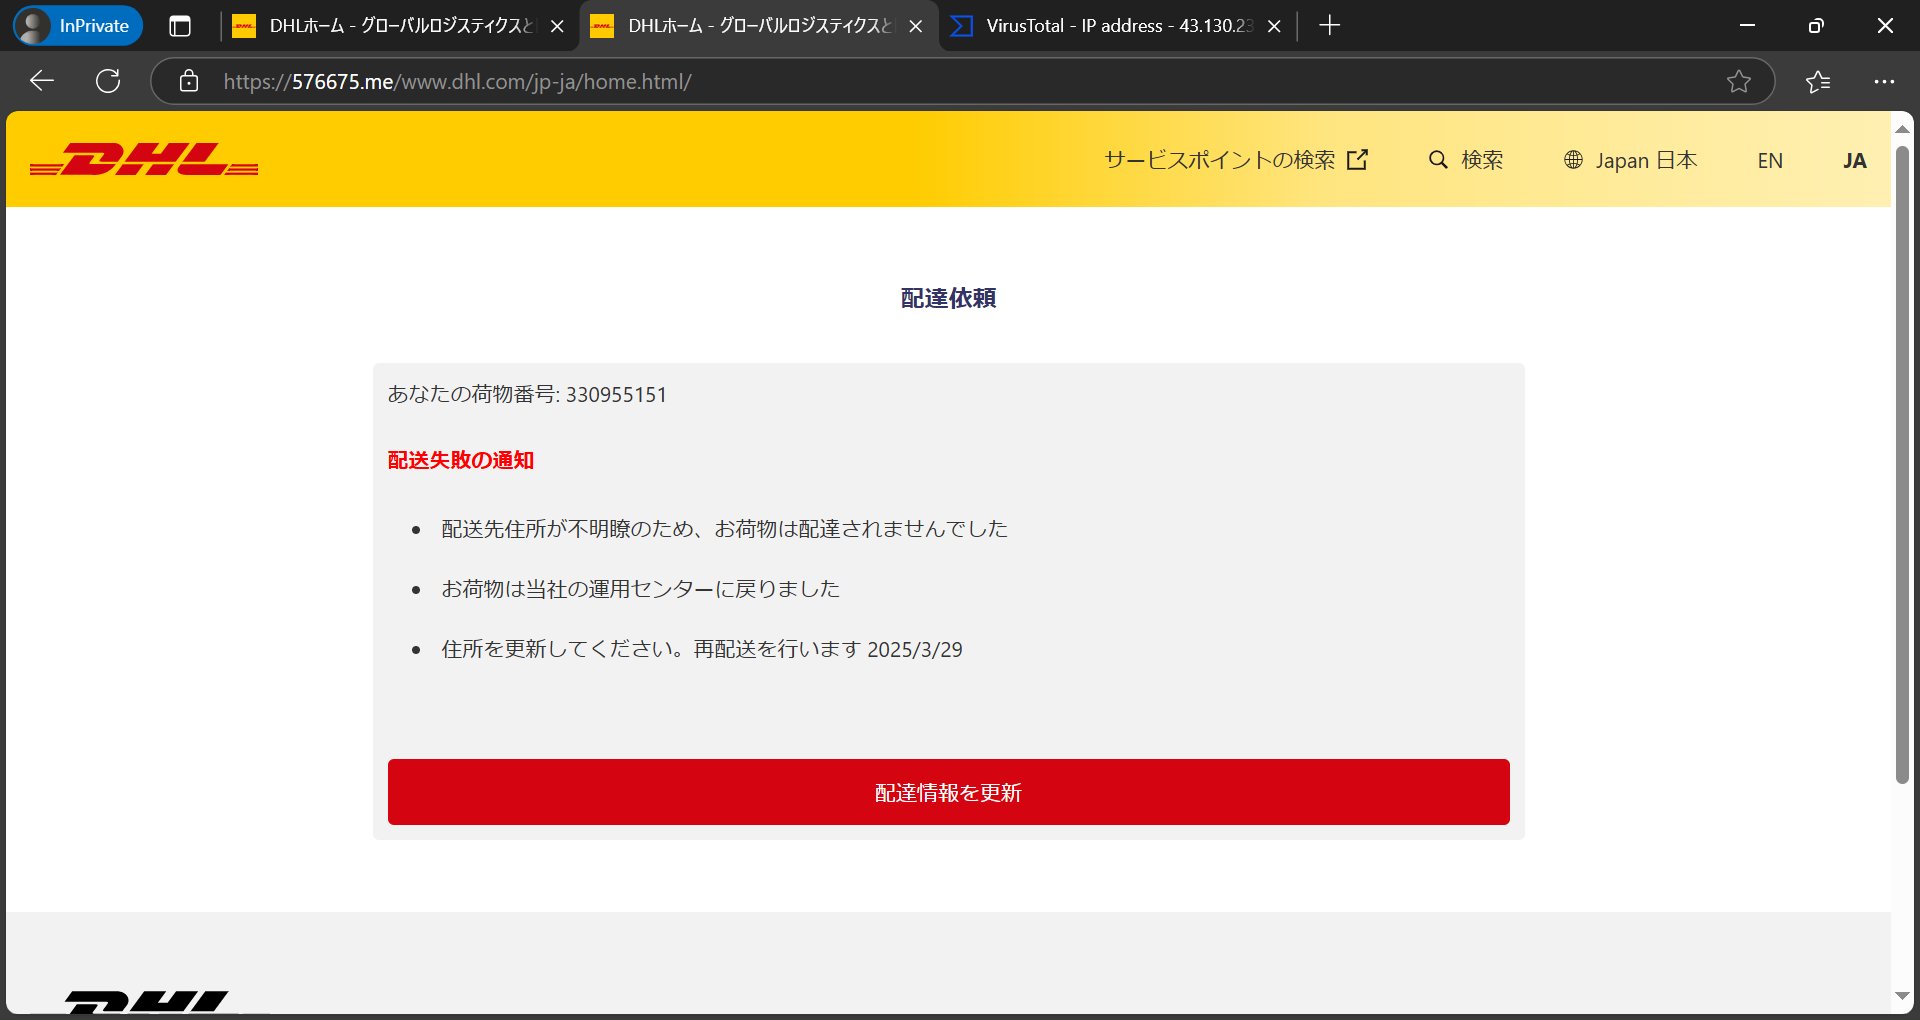
Task: Click the vertical scrollbar thumb
Action: (1902, 465)
